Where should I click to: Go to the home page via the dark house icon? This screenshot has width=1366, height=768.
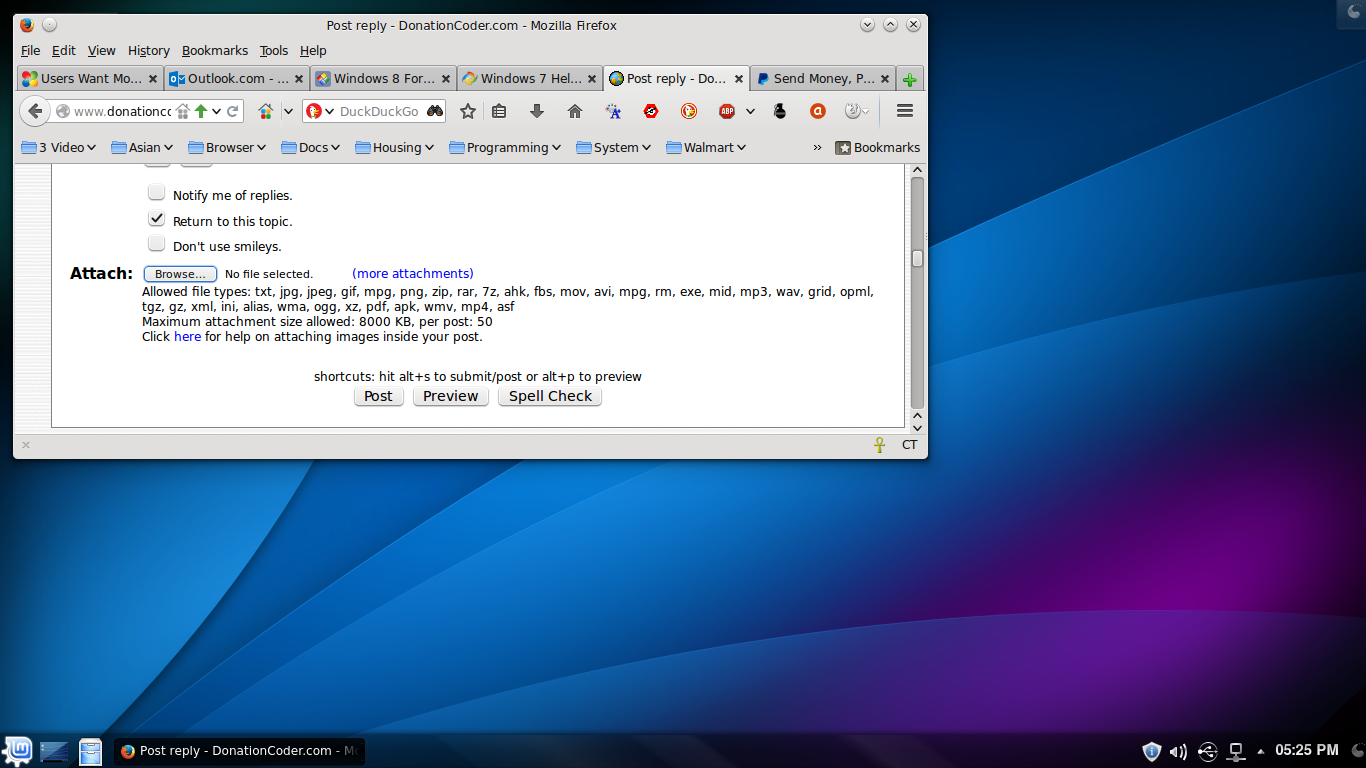[575, 111]
